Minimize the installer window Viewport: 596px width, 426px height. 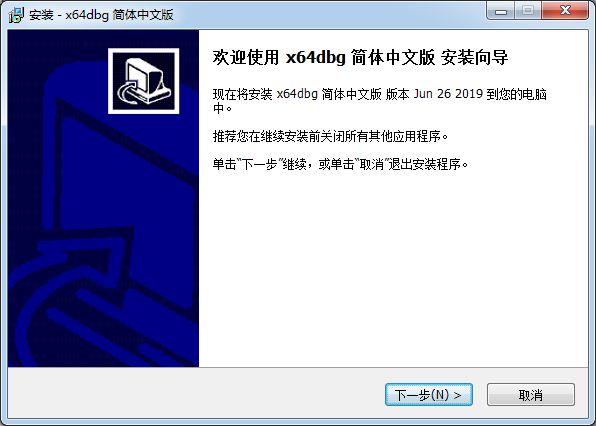click(501, 10)
